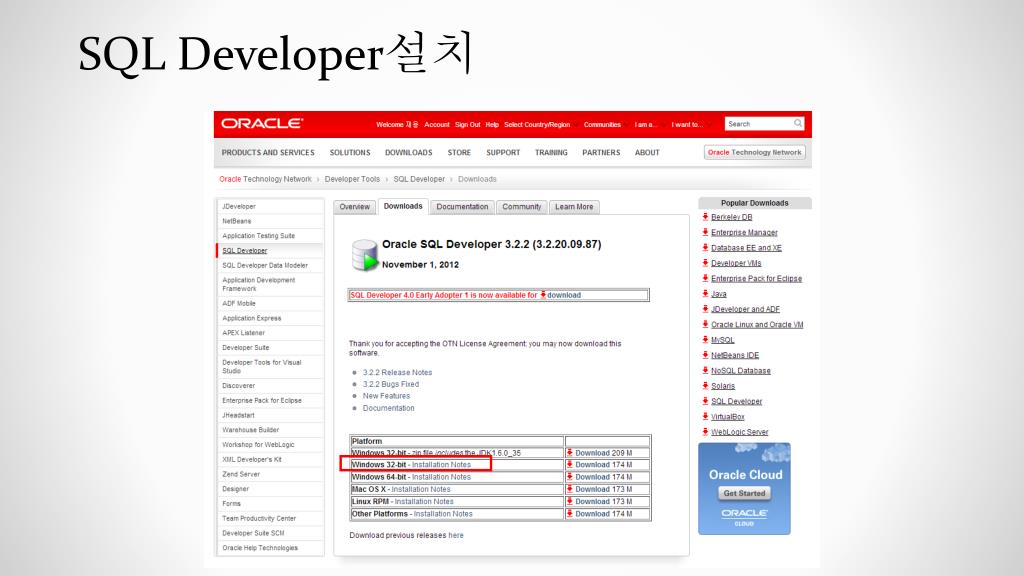Click the SQL Developer database product icon
Viewport: 1024px width, 576px height.
[x=364, y=255]
